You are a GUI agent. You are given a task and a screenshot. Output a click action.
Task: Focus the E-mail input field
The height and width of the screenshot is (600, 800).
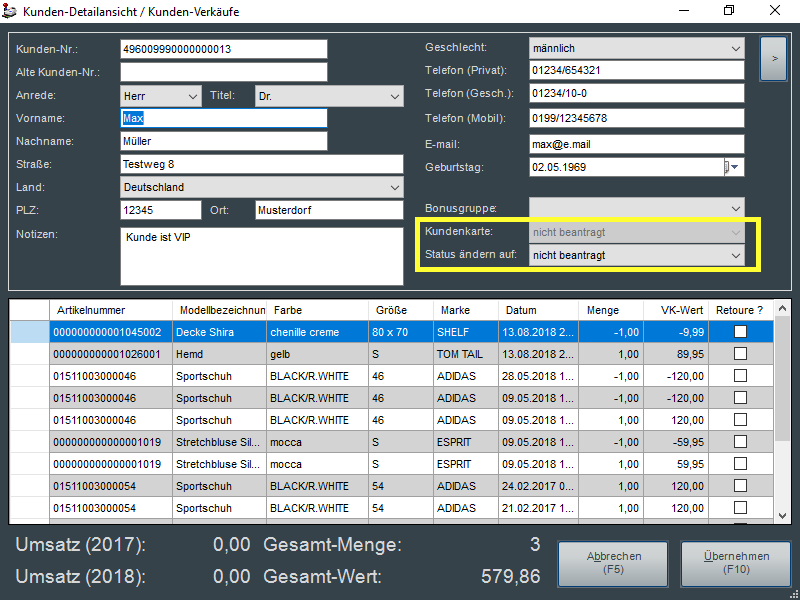[x=636, y=144]
